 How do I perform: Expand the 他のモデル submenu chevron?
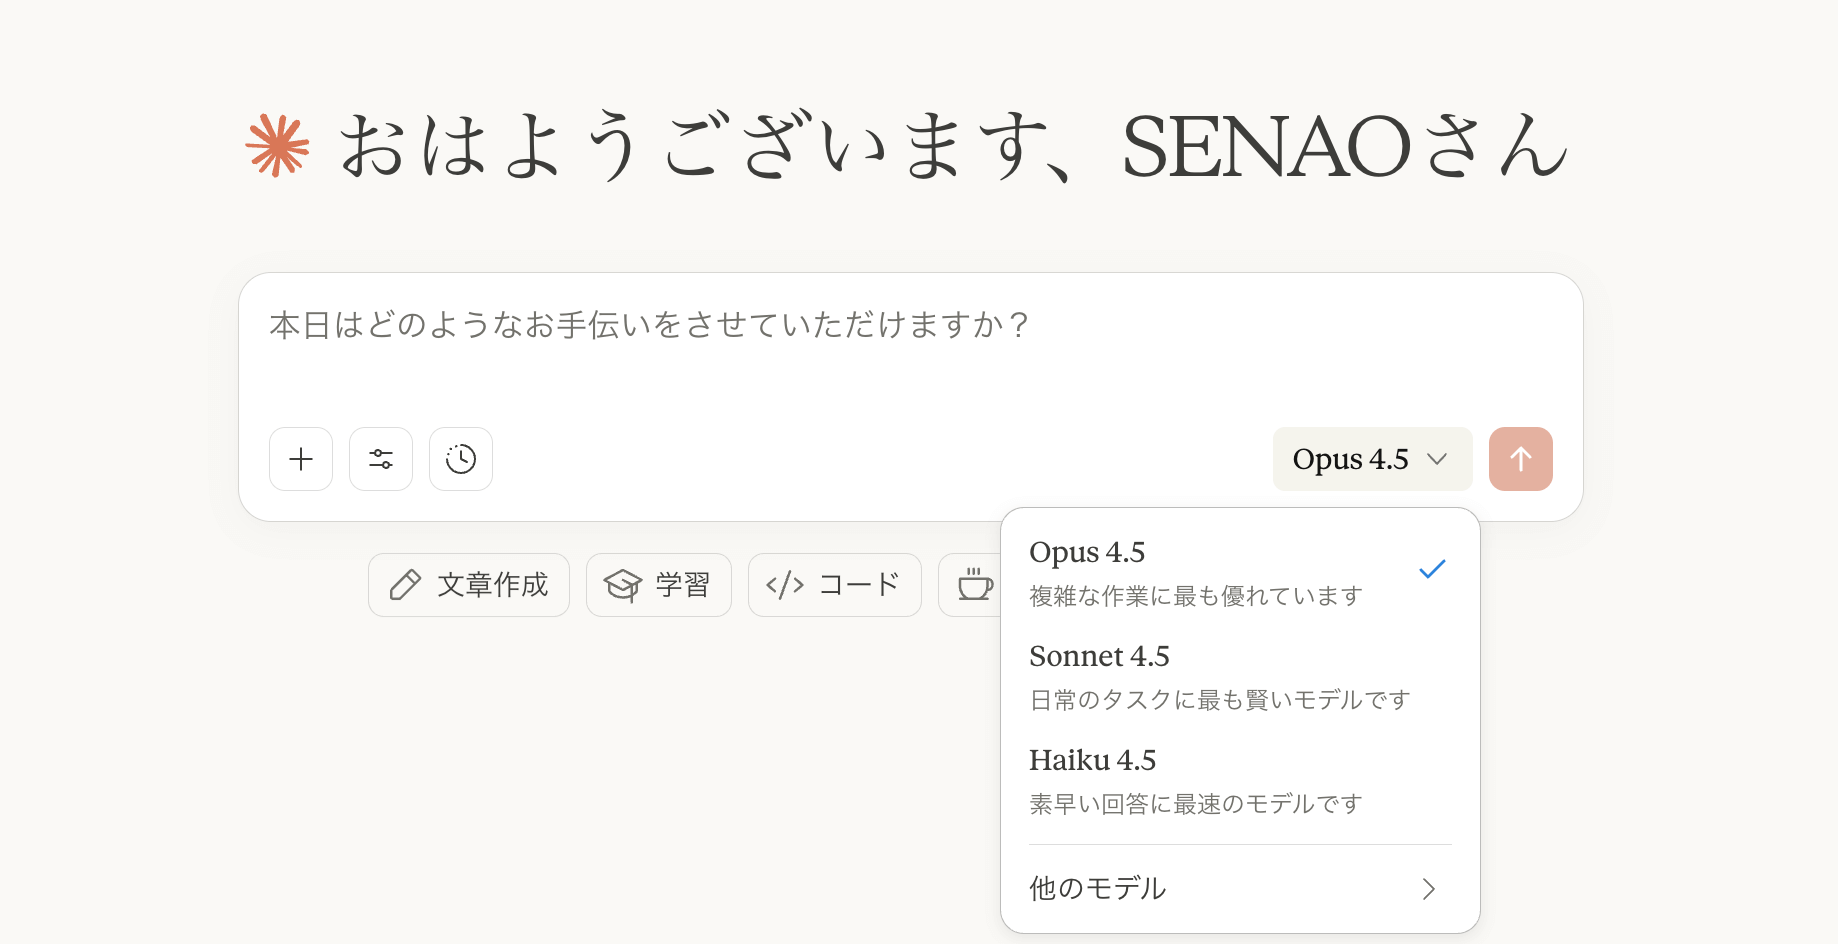1429,889
